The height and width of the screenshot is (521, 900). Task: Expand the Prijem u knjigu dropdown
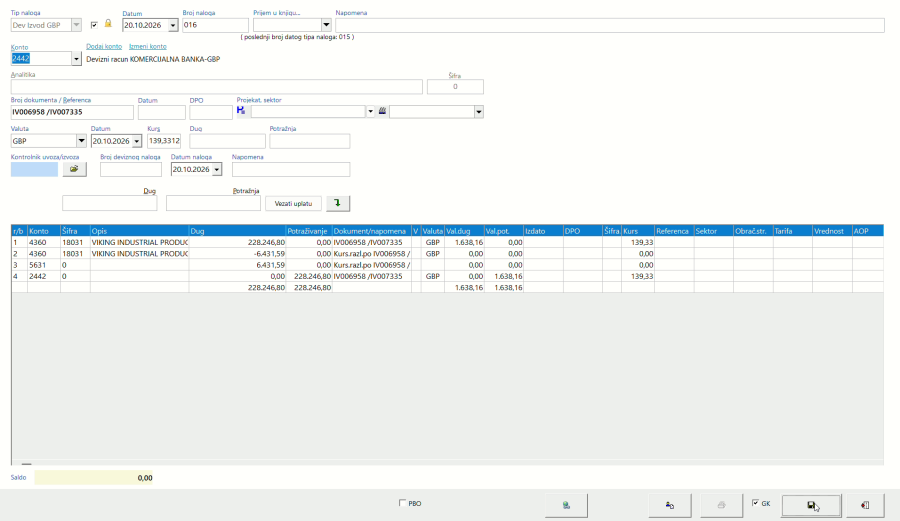(326, 25)
